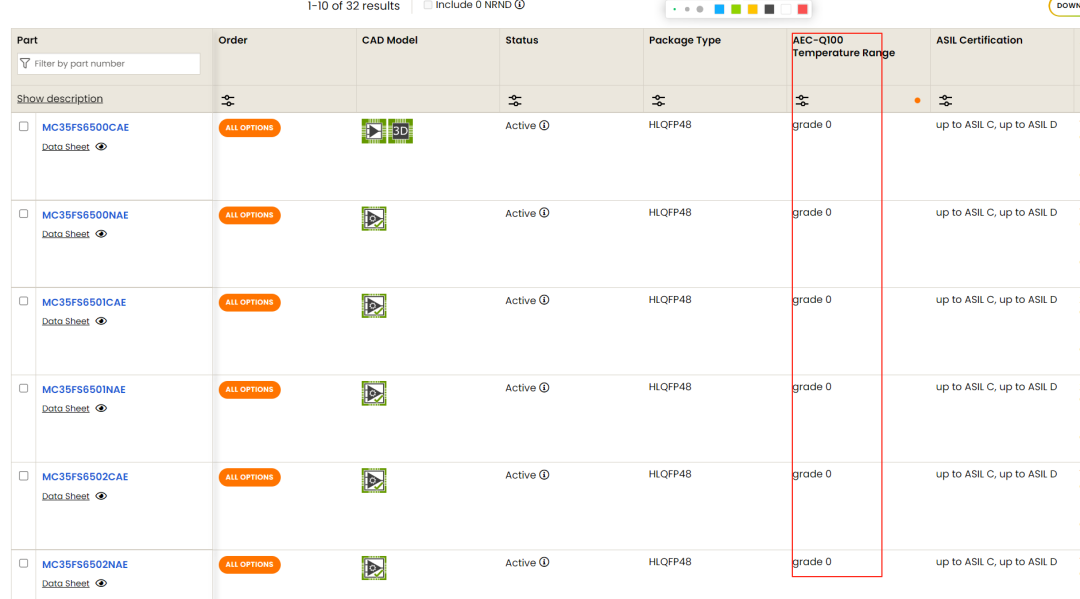
Task: Open part link MC35FS6502CAE
Action: (85, 476)
